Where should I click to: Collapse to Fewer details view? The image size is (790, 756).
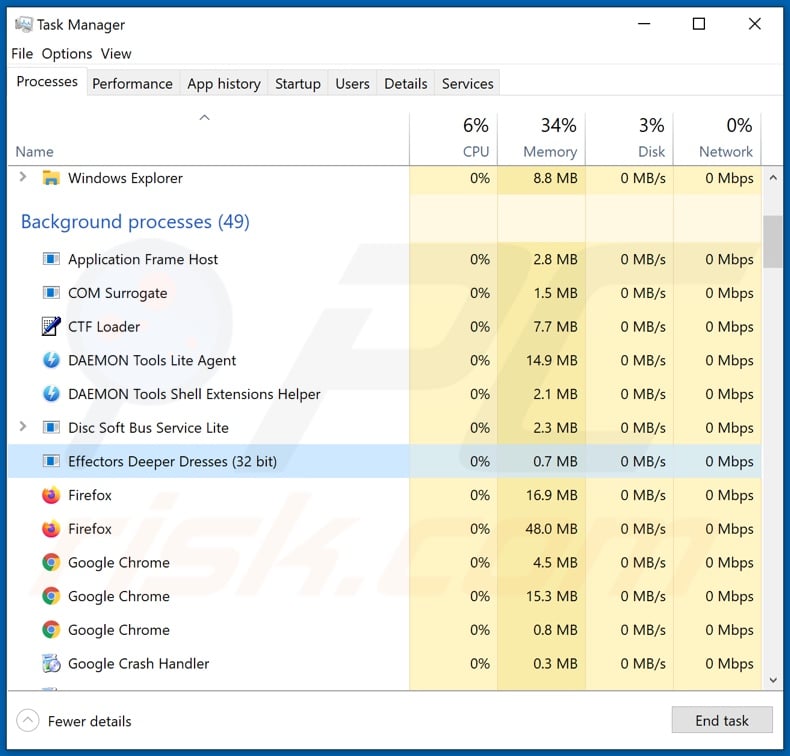[74, 721]
